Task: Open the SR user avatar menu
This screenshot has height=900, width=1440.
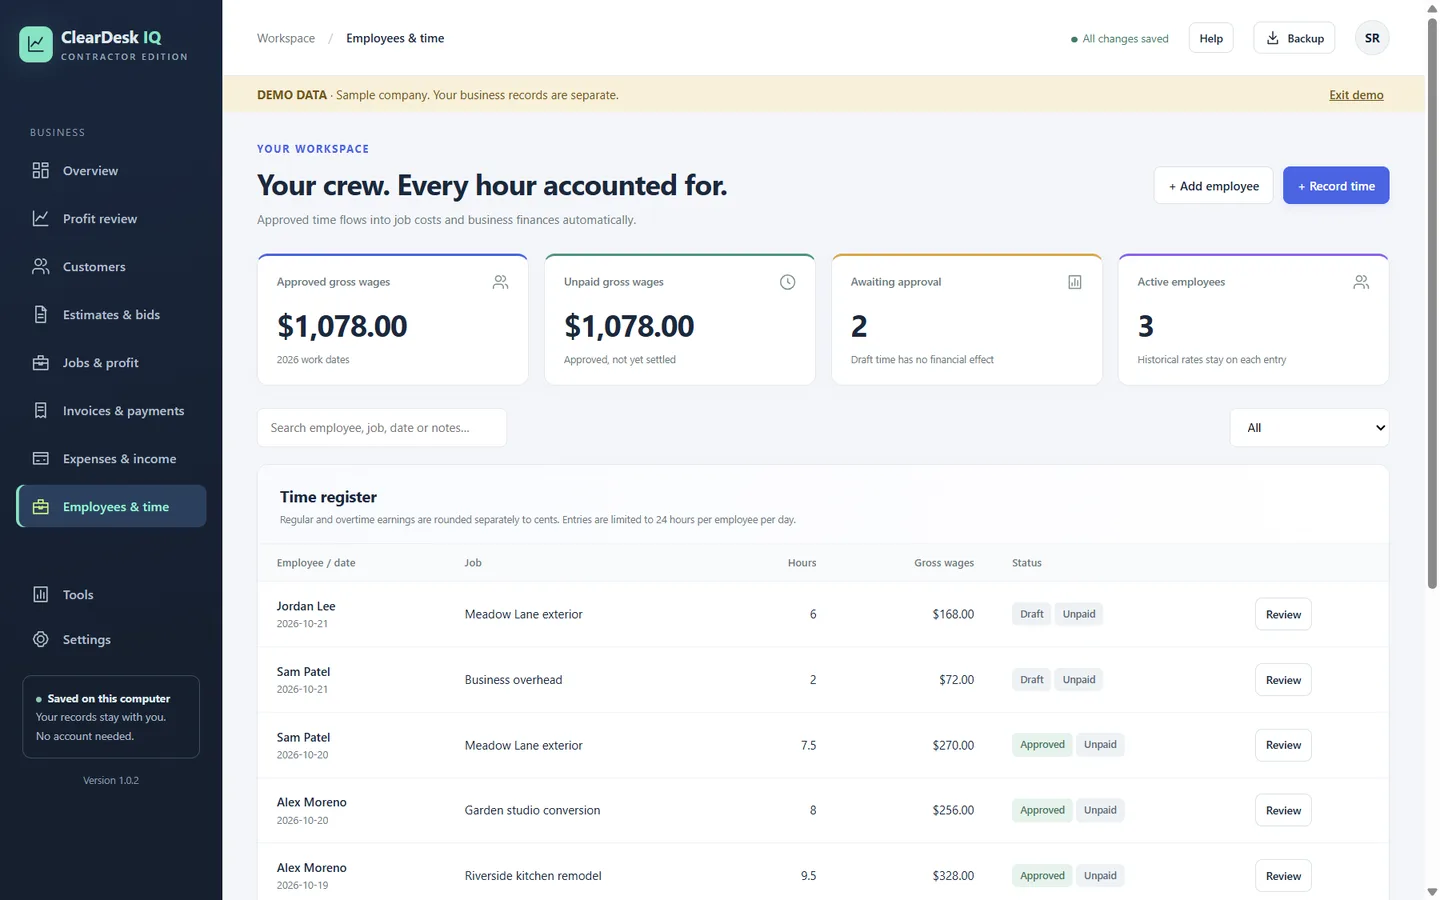Action: (1372, 38)
